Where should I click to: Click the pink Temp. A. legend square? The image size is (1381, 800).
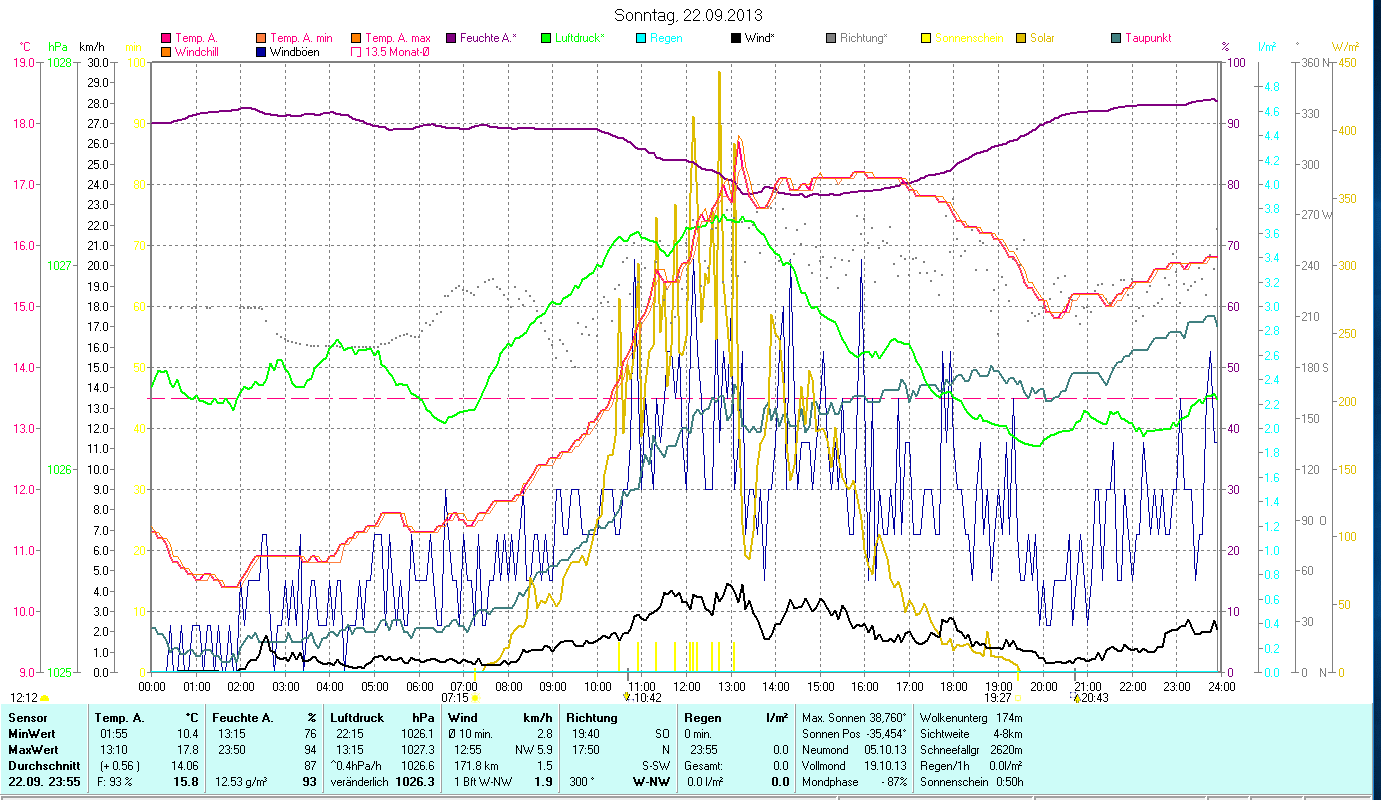(166, 38)
